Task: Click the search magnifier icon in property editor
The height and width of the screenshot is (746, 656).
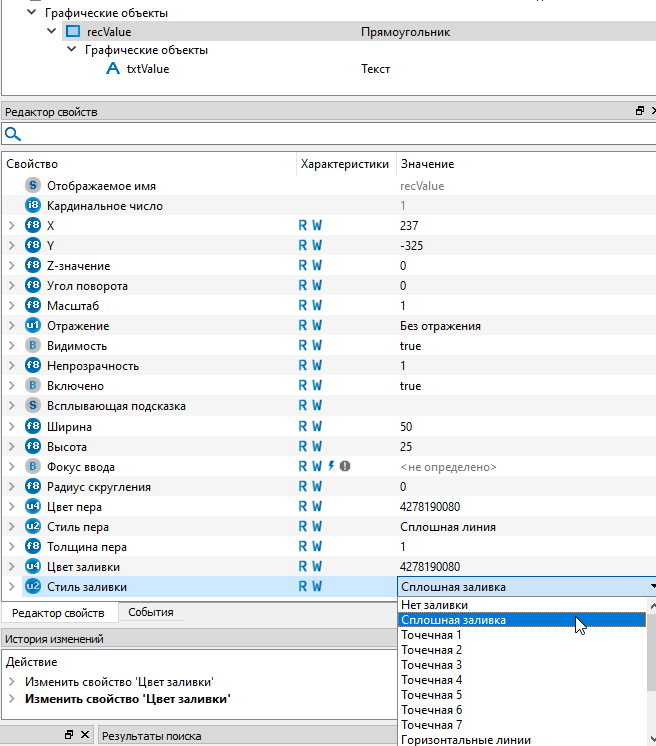Action: click(x=12, y=134)
